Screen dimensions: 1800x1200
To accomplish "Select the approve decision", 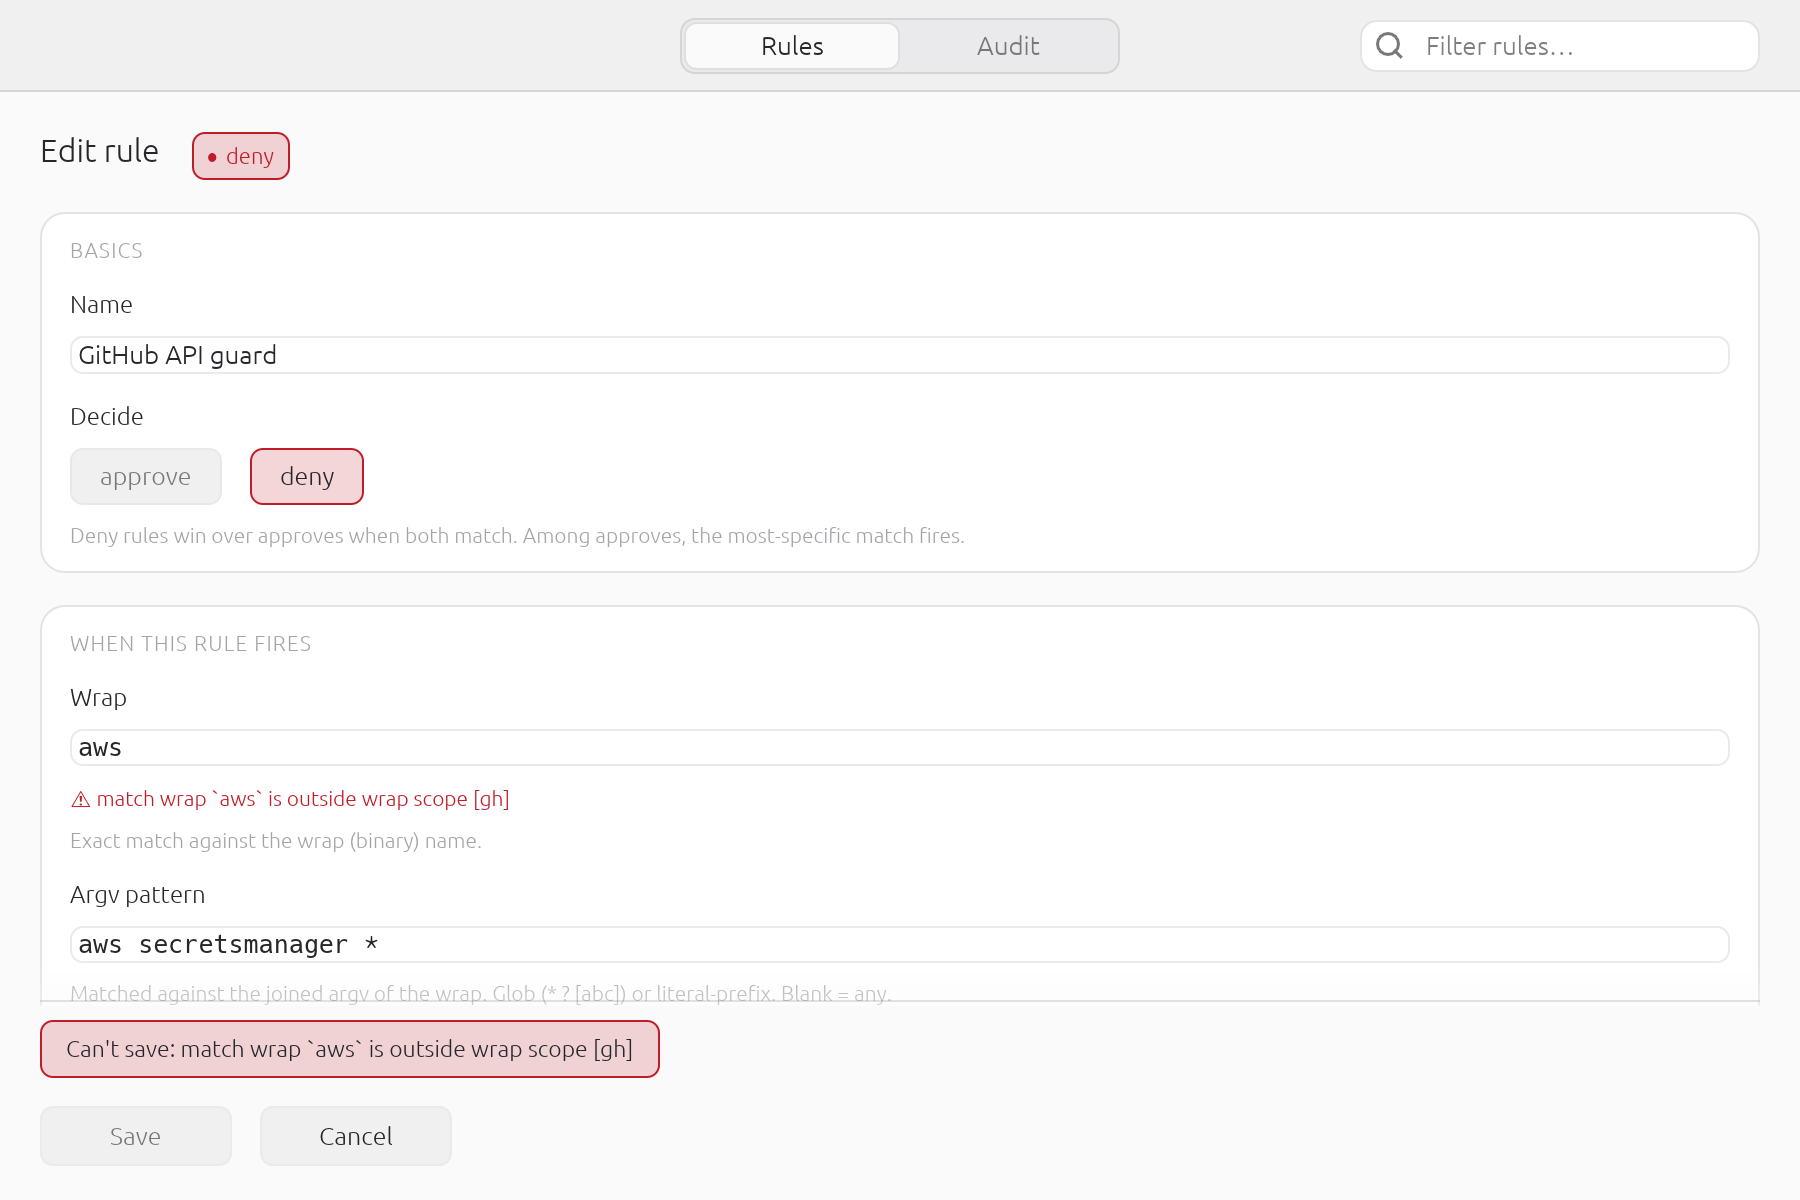I will click(146, 477).
